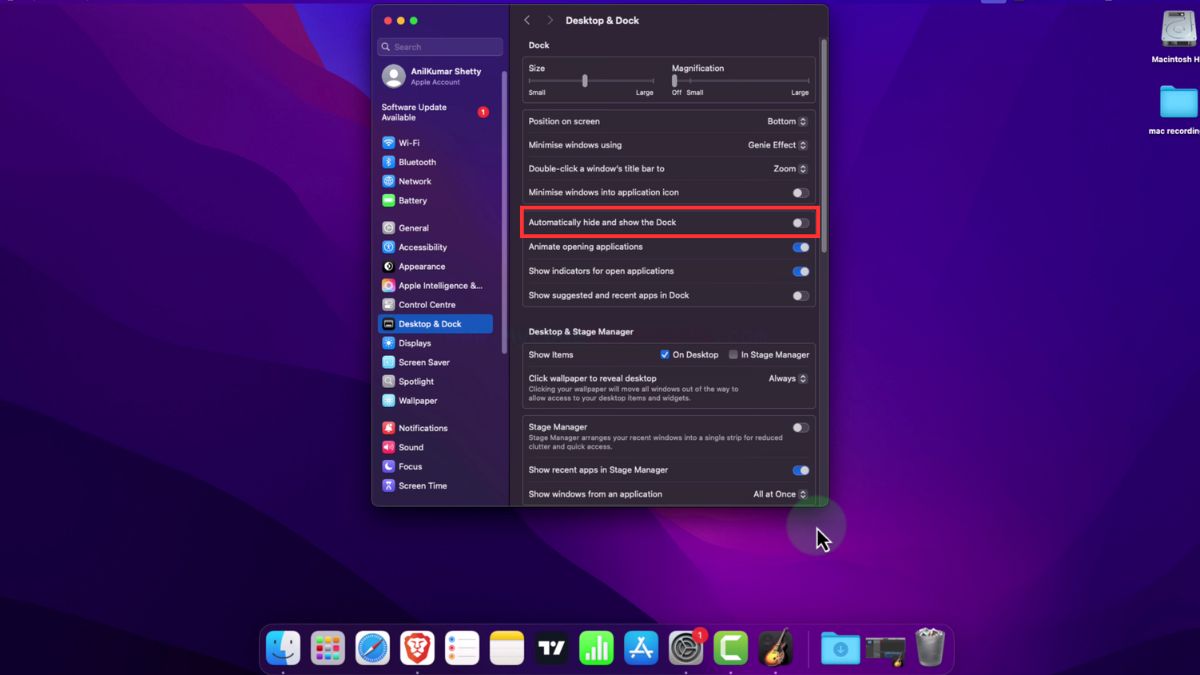
Task: Open Position on screen dropdown
Action: (787, 121)
